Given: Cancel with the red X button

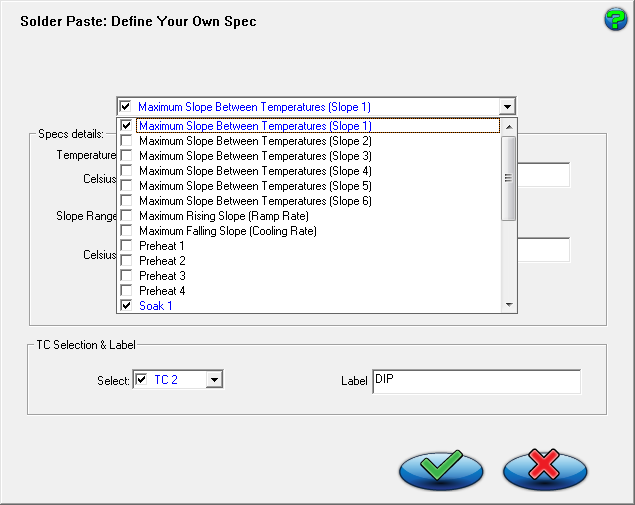Looking at the screenshot, I should [543, 468].
